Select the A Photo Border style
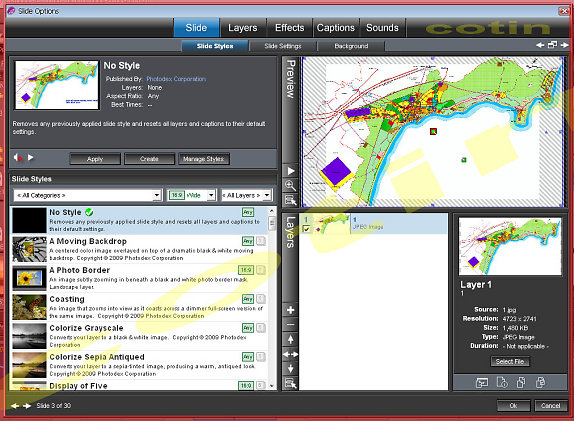 pyautogui.click(x=139, y=278)
